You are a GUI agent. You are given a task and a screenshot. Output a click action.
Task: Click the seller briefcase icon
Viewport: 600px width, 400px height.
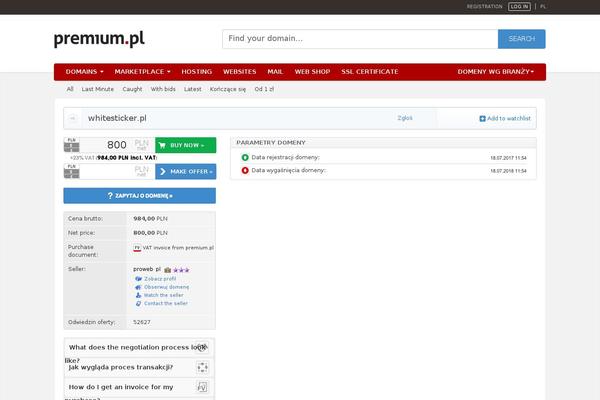(x=168, y=270)
